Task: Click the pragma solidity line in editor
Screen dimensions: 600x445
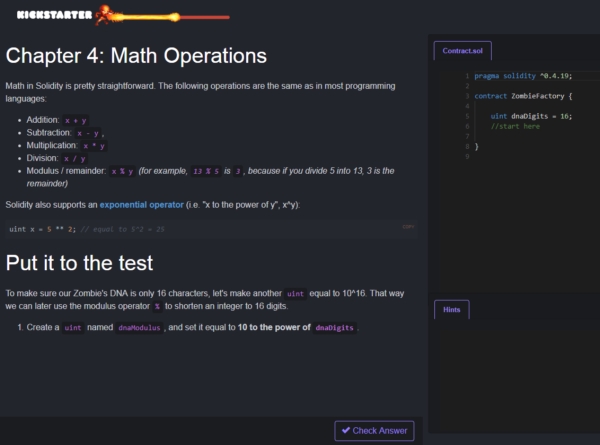Action: point(522,76)
